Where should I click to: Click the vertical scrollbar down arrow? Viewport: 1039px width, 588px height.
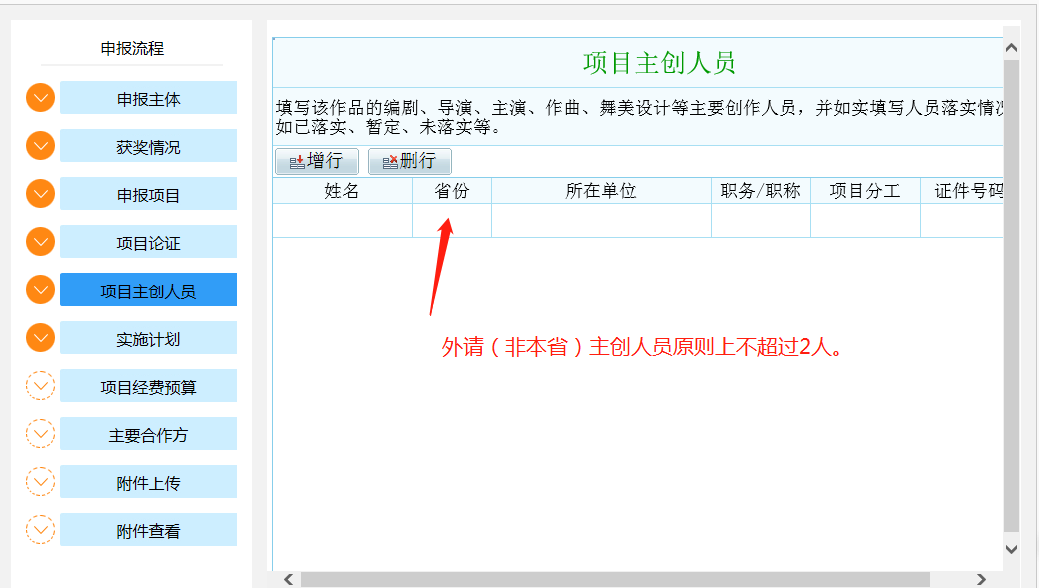pos(1011,548)
